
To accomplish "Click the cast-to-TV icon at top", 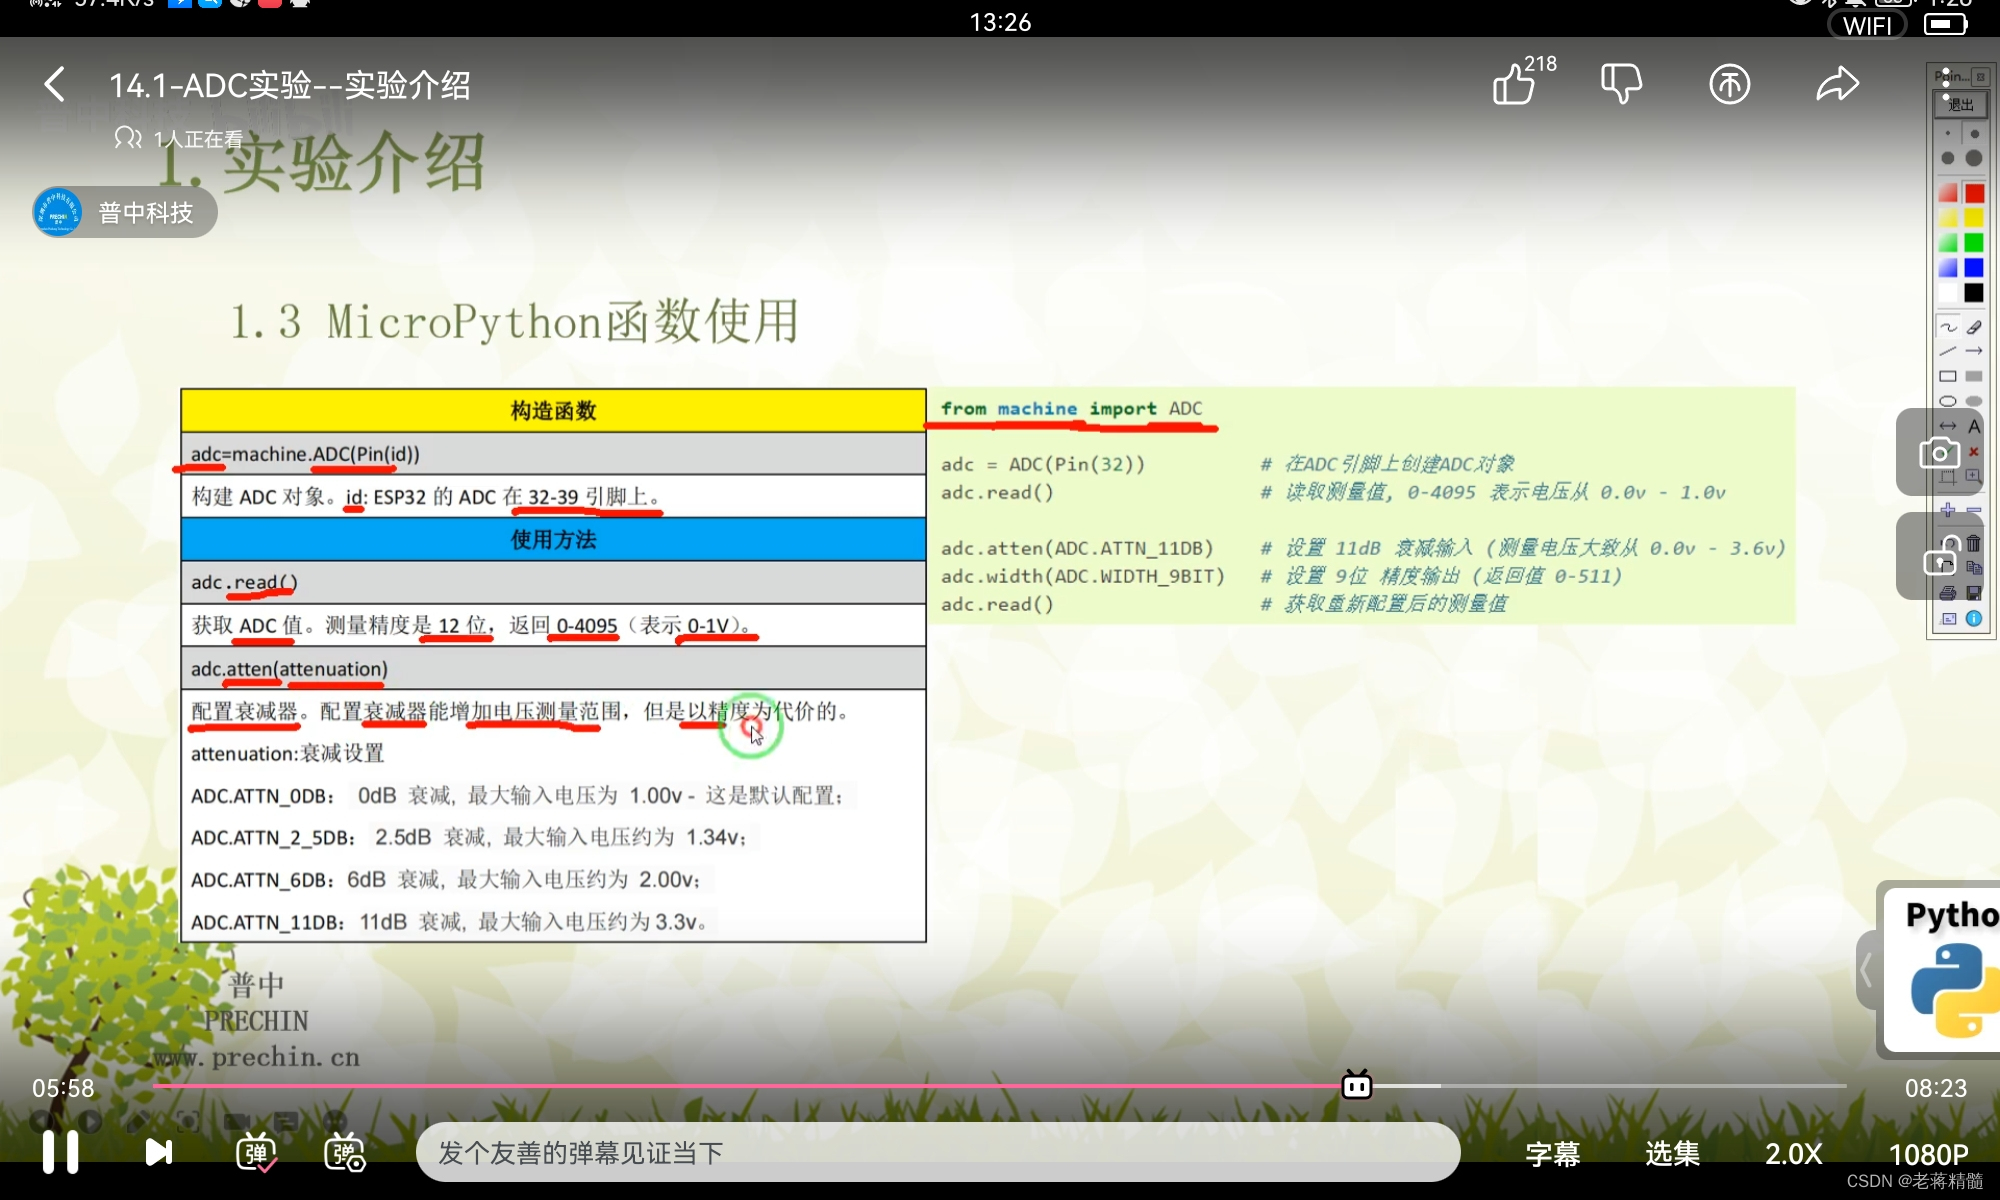I will click(x=1730, y=84).
